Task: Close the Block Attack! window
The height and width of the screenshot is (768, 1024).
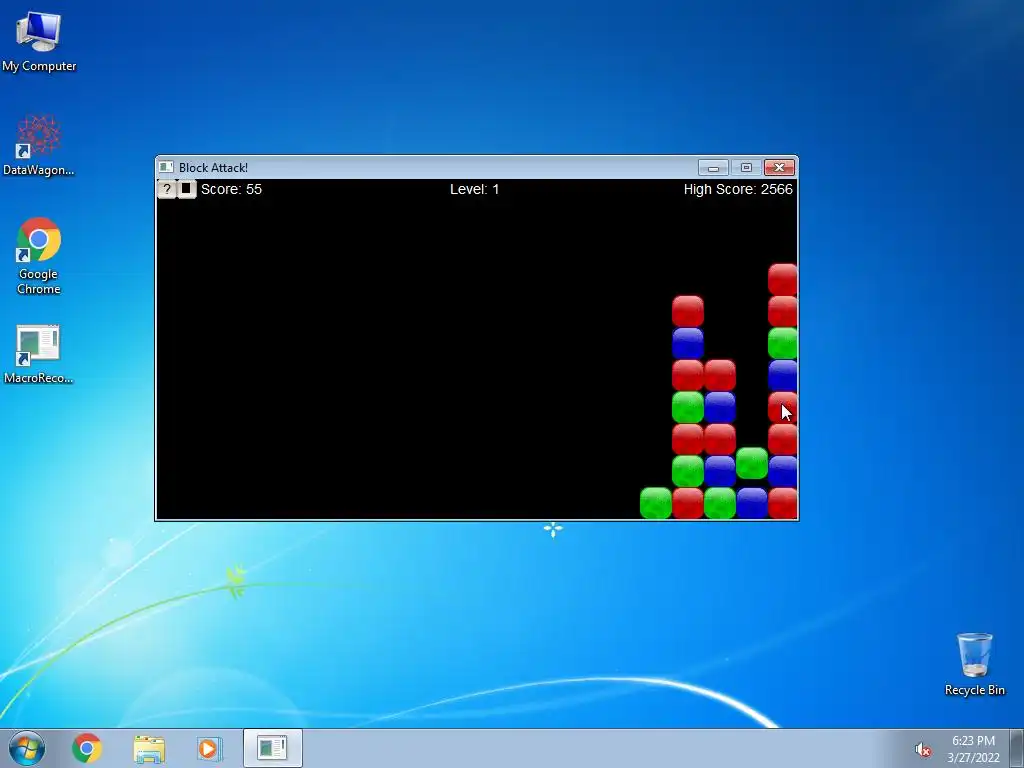Action: tap(779, 168)
